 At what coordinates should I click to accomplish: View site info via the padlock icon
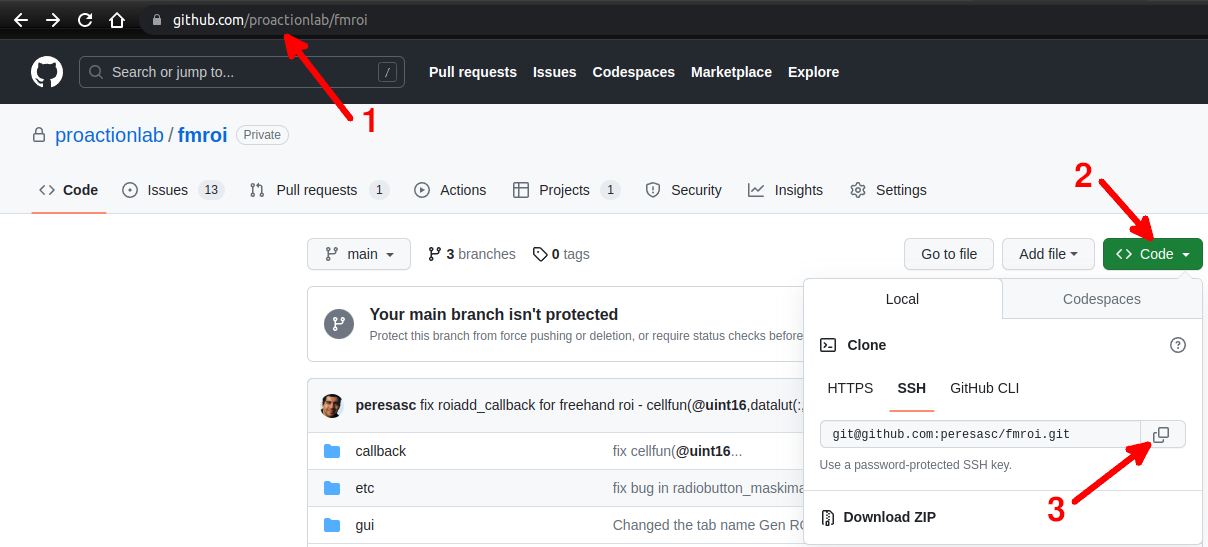[156, 20]
